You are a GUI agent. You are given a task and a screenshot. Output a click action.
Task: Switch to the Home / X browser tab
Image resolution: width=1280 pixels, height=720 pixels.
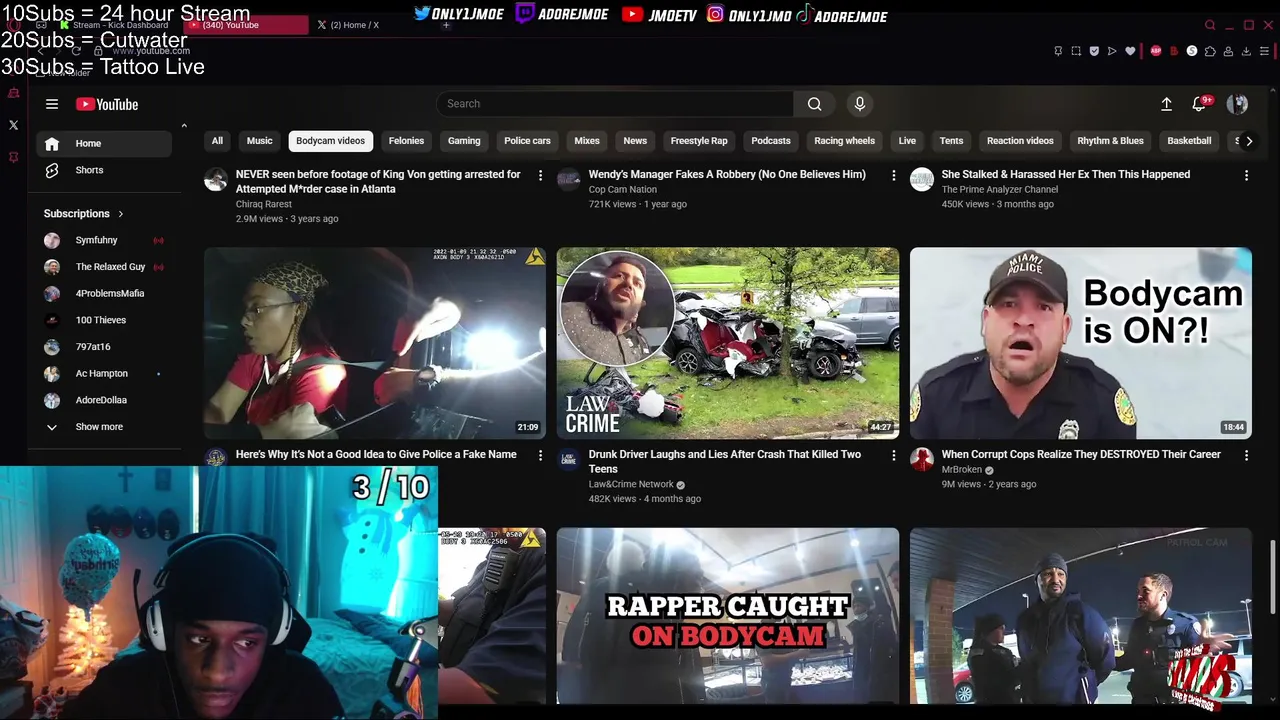355,25
